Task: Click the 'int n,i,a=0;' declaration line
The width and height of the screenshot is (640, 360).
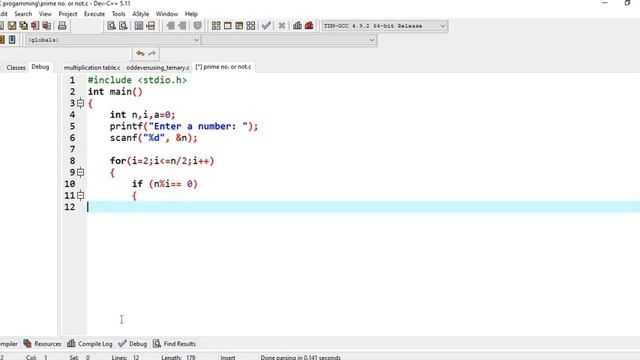Action: pos(142,115)
